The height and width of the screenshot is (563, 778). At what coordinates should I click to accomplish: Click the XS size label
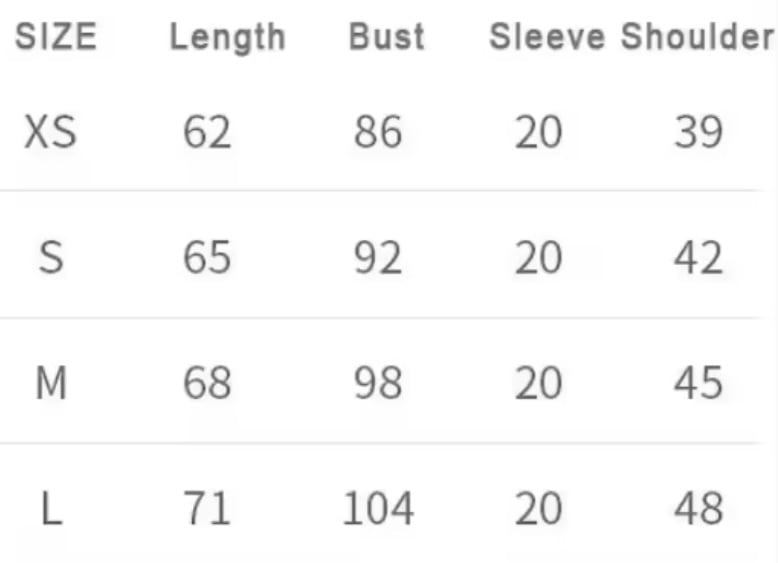point(50,132)
